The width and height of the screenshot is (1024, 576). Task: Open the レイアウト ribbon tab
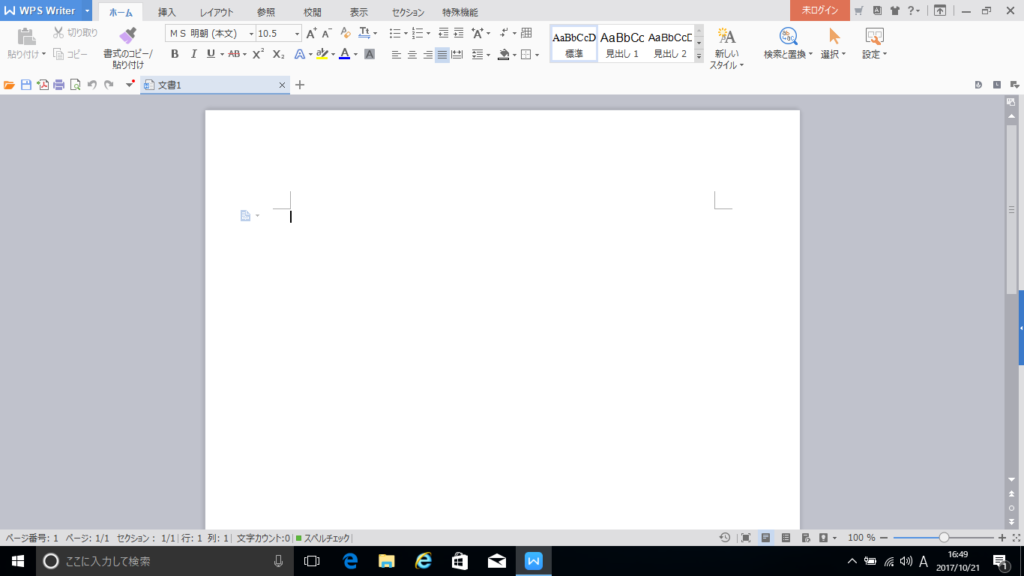point(219,13)
